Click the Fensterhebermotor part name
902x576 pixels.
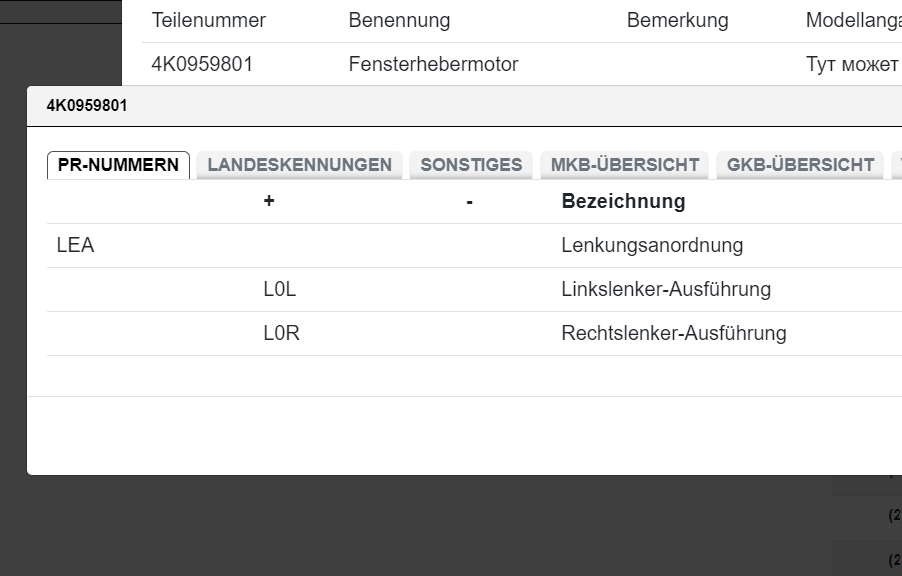click(433, 64)
